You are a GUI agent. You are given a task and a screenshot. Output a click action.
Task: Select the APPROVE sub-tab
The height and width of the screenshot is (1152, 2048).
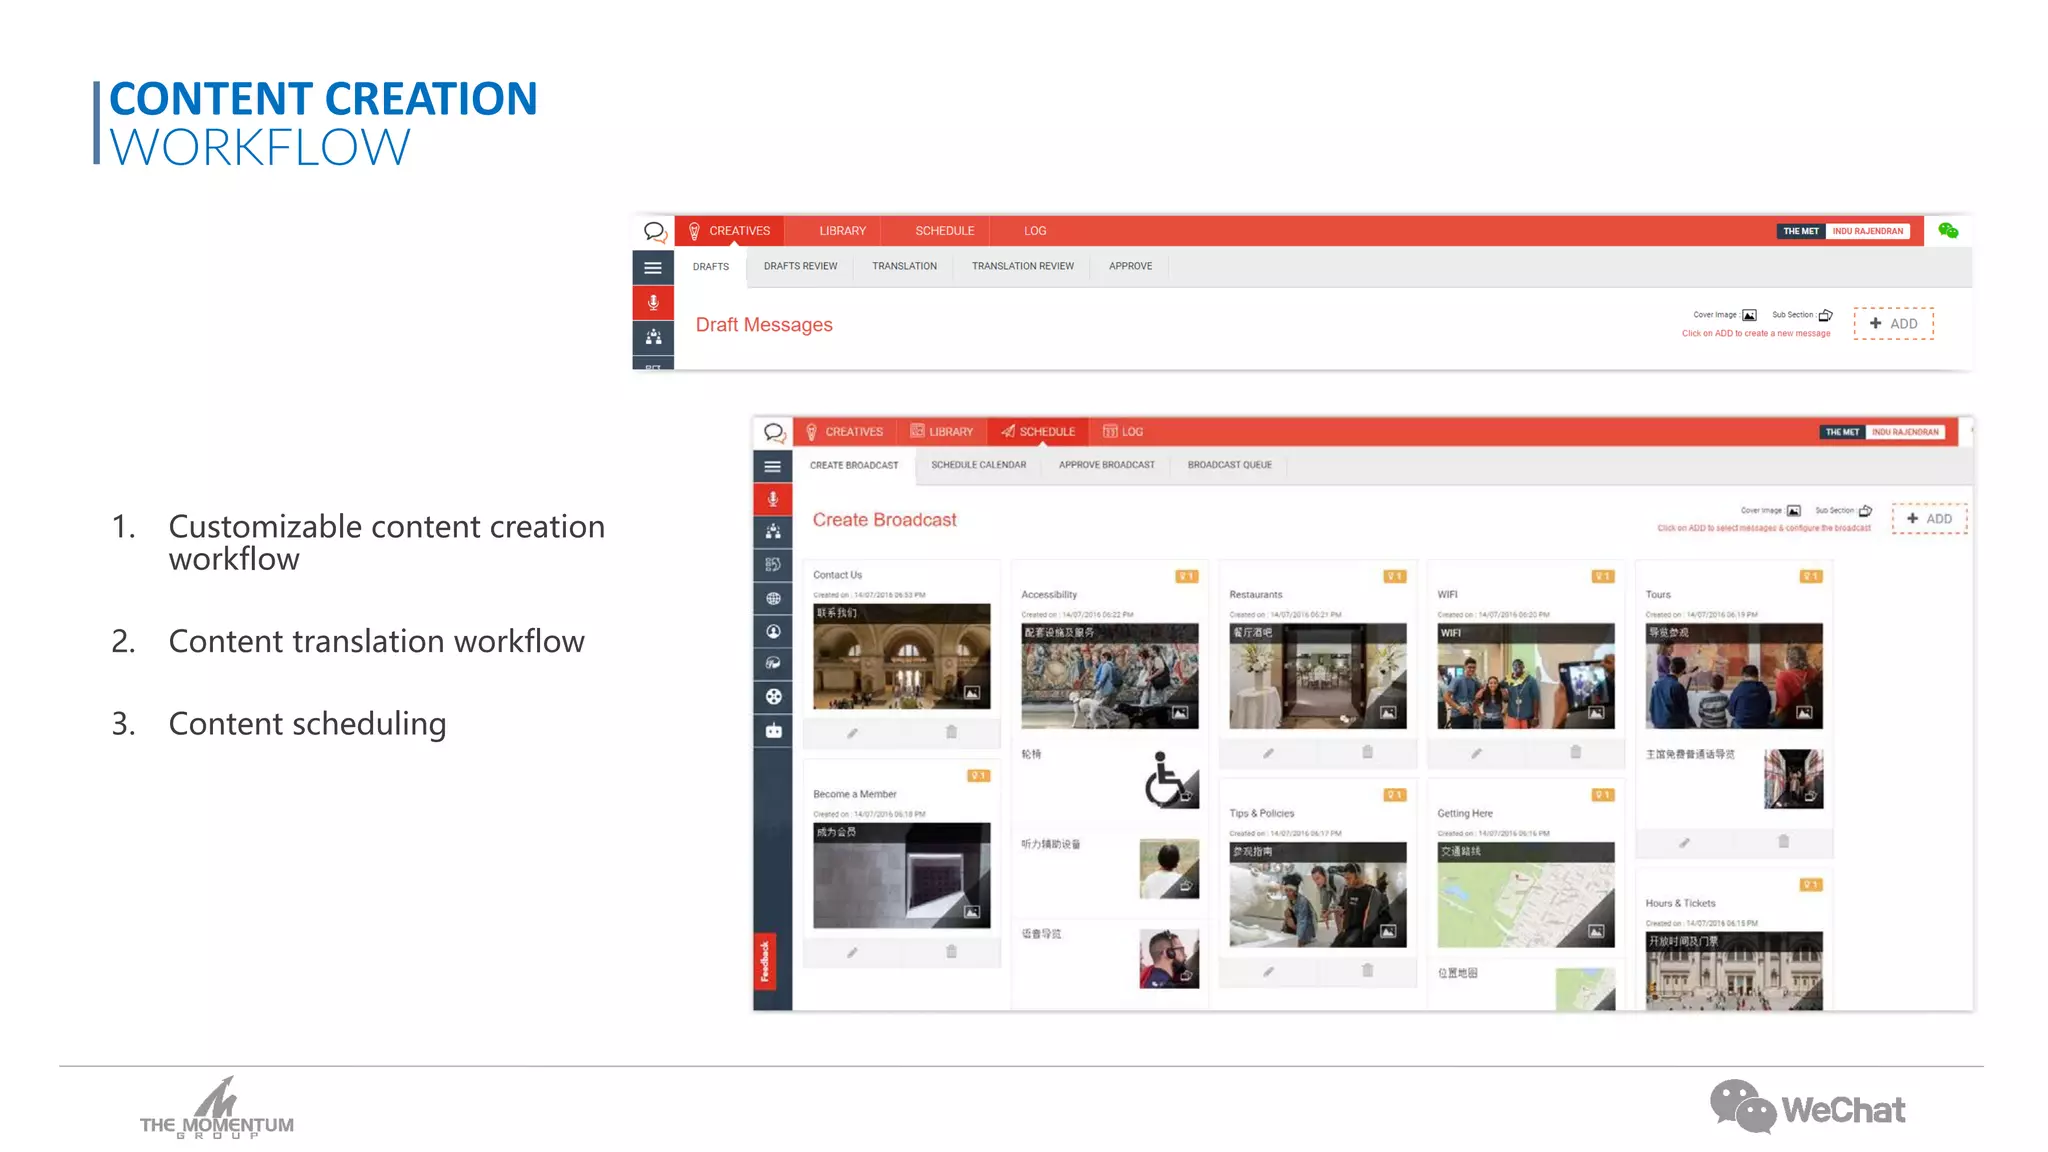tap(1130, 266)
